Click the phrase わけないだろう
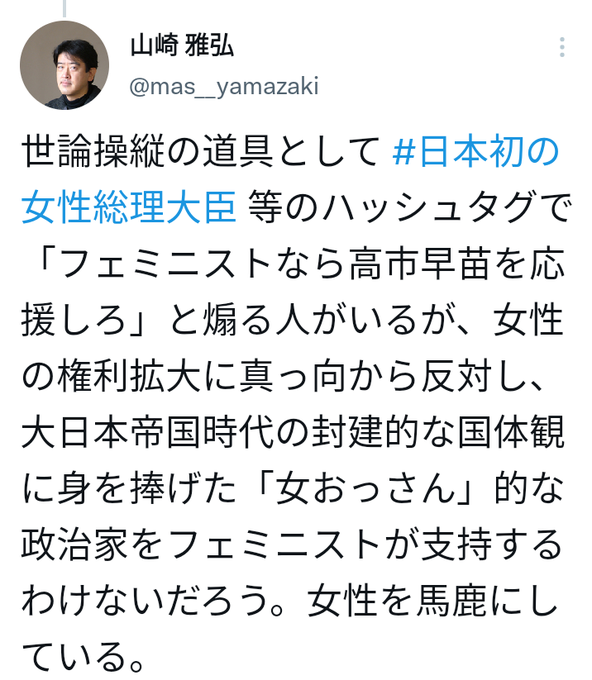Image resolution: width=592 pixels, height=680 pixels. coord(146,600)
